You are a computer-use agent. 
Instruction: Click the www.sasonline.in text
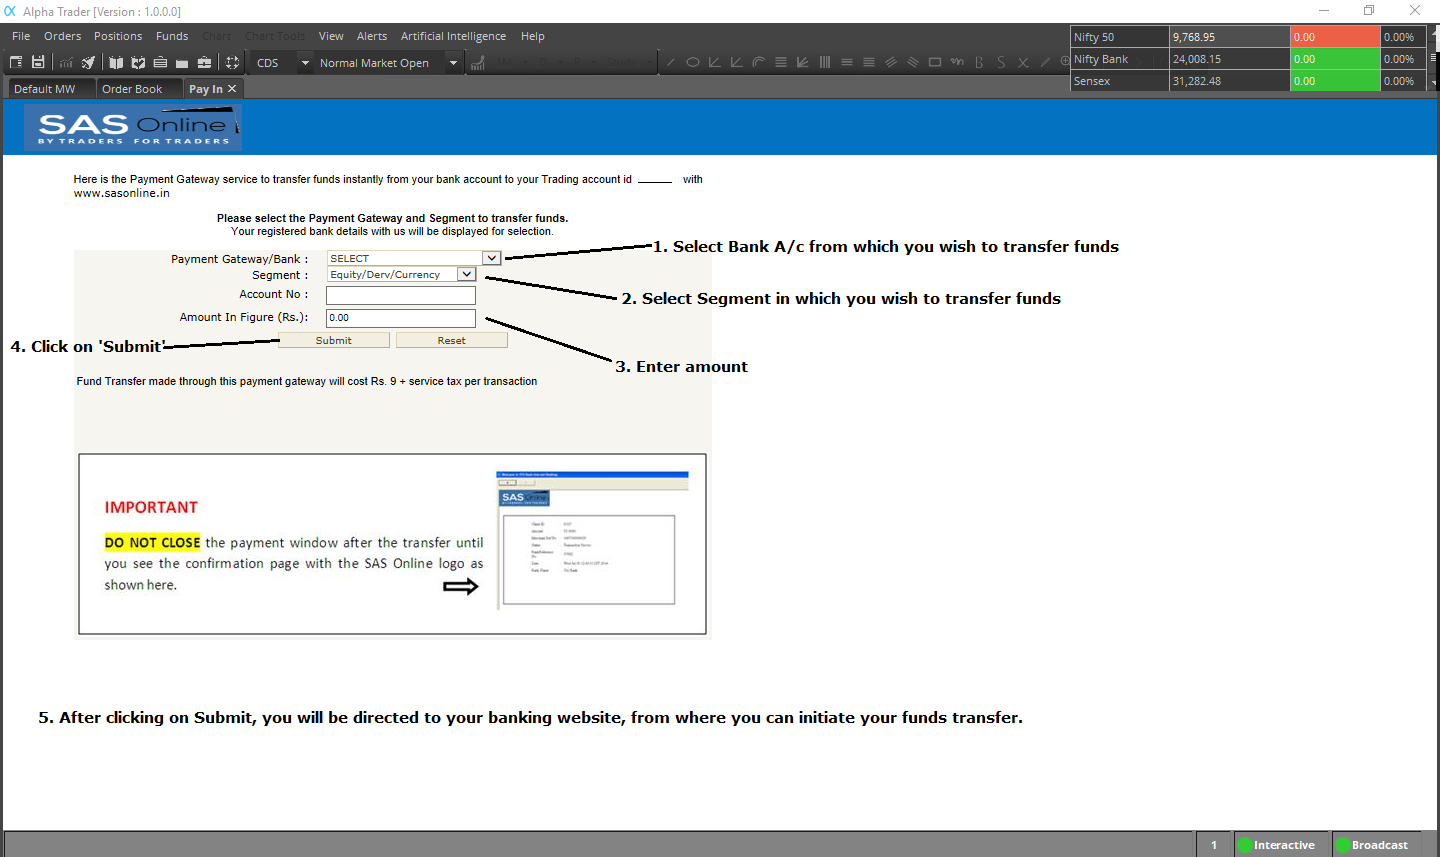pyautogui.click(x=121, y=194)
